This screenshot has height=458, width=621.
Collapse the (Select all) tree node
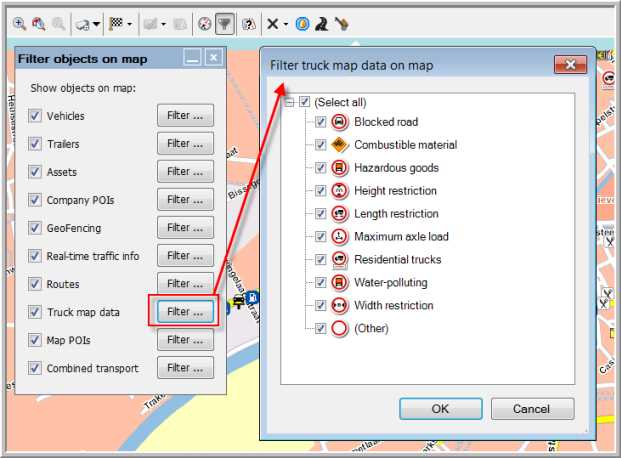click(x=289, y=102)
